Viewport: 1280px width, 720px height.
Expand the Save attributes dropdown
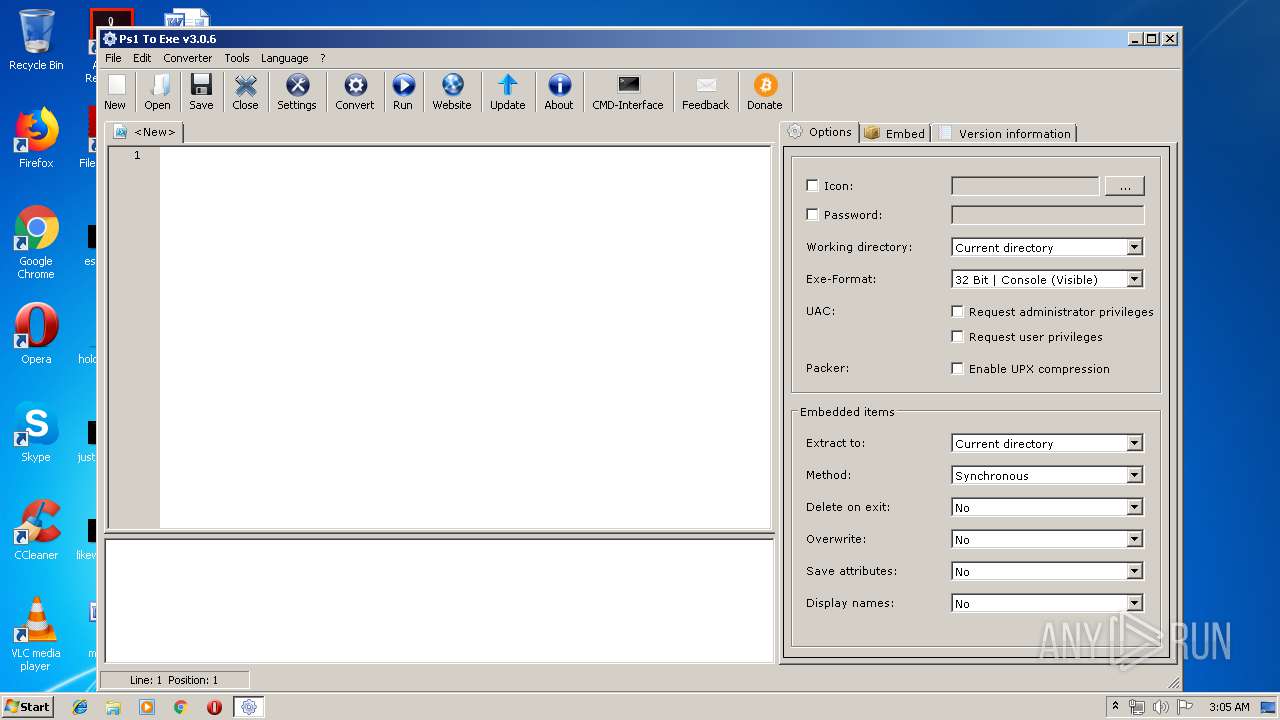pos(1134,571)
